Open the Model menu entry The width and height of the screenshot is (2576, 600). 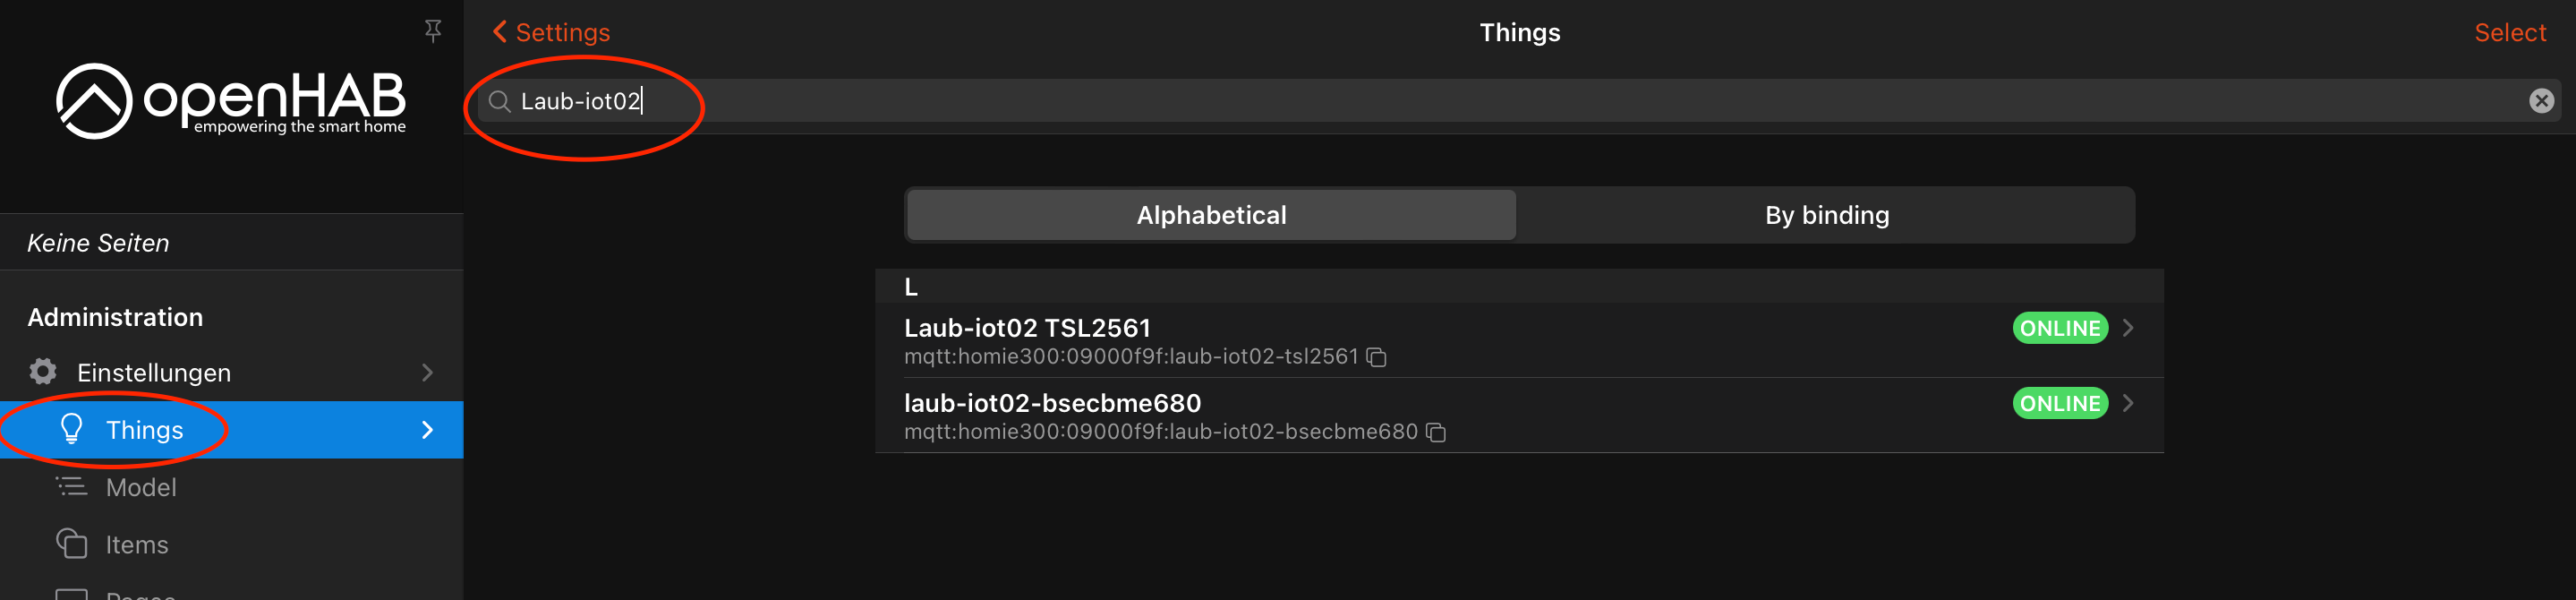point(141,487)
